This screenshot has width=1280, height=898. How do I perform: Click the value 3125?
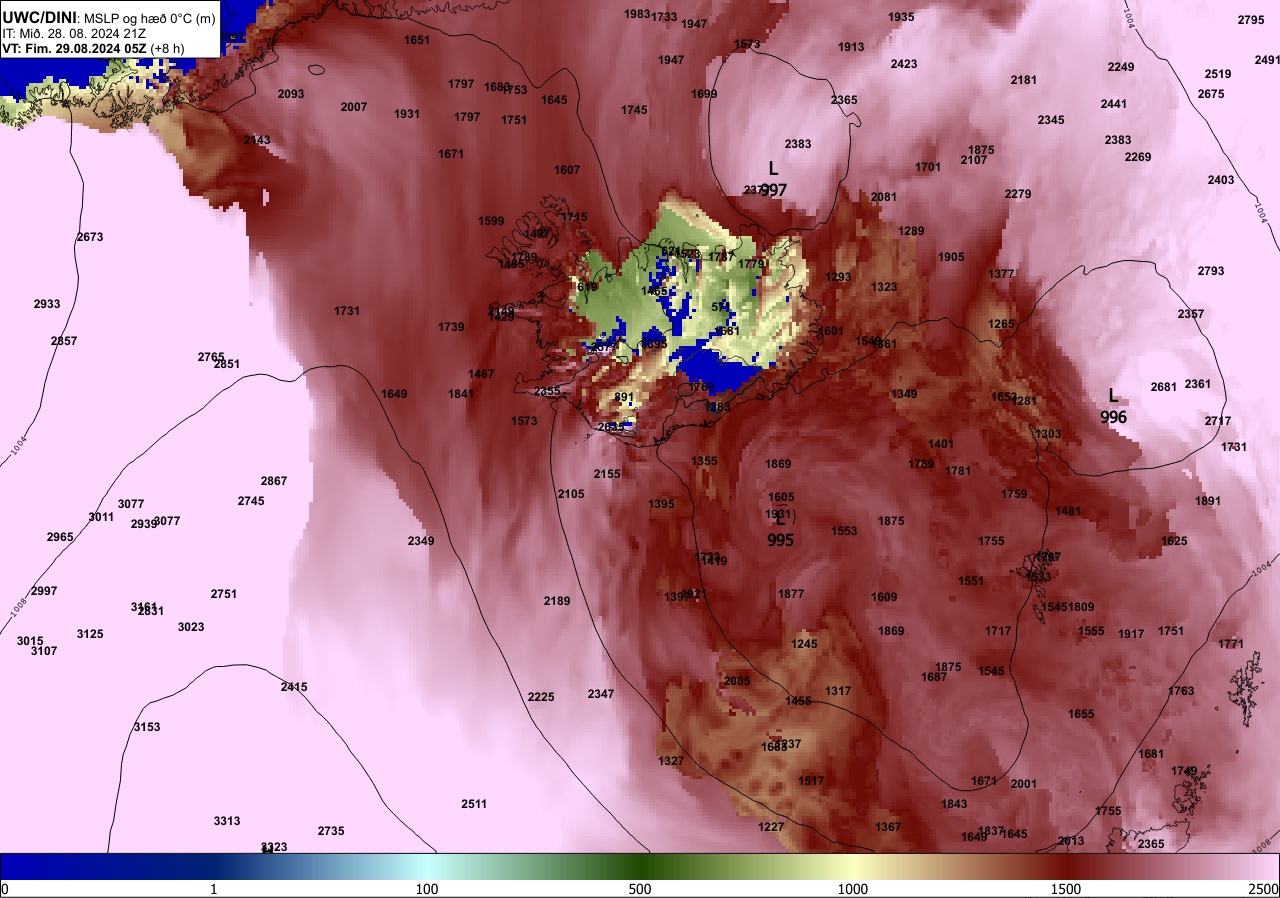[90, 634]
